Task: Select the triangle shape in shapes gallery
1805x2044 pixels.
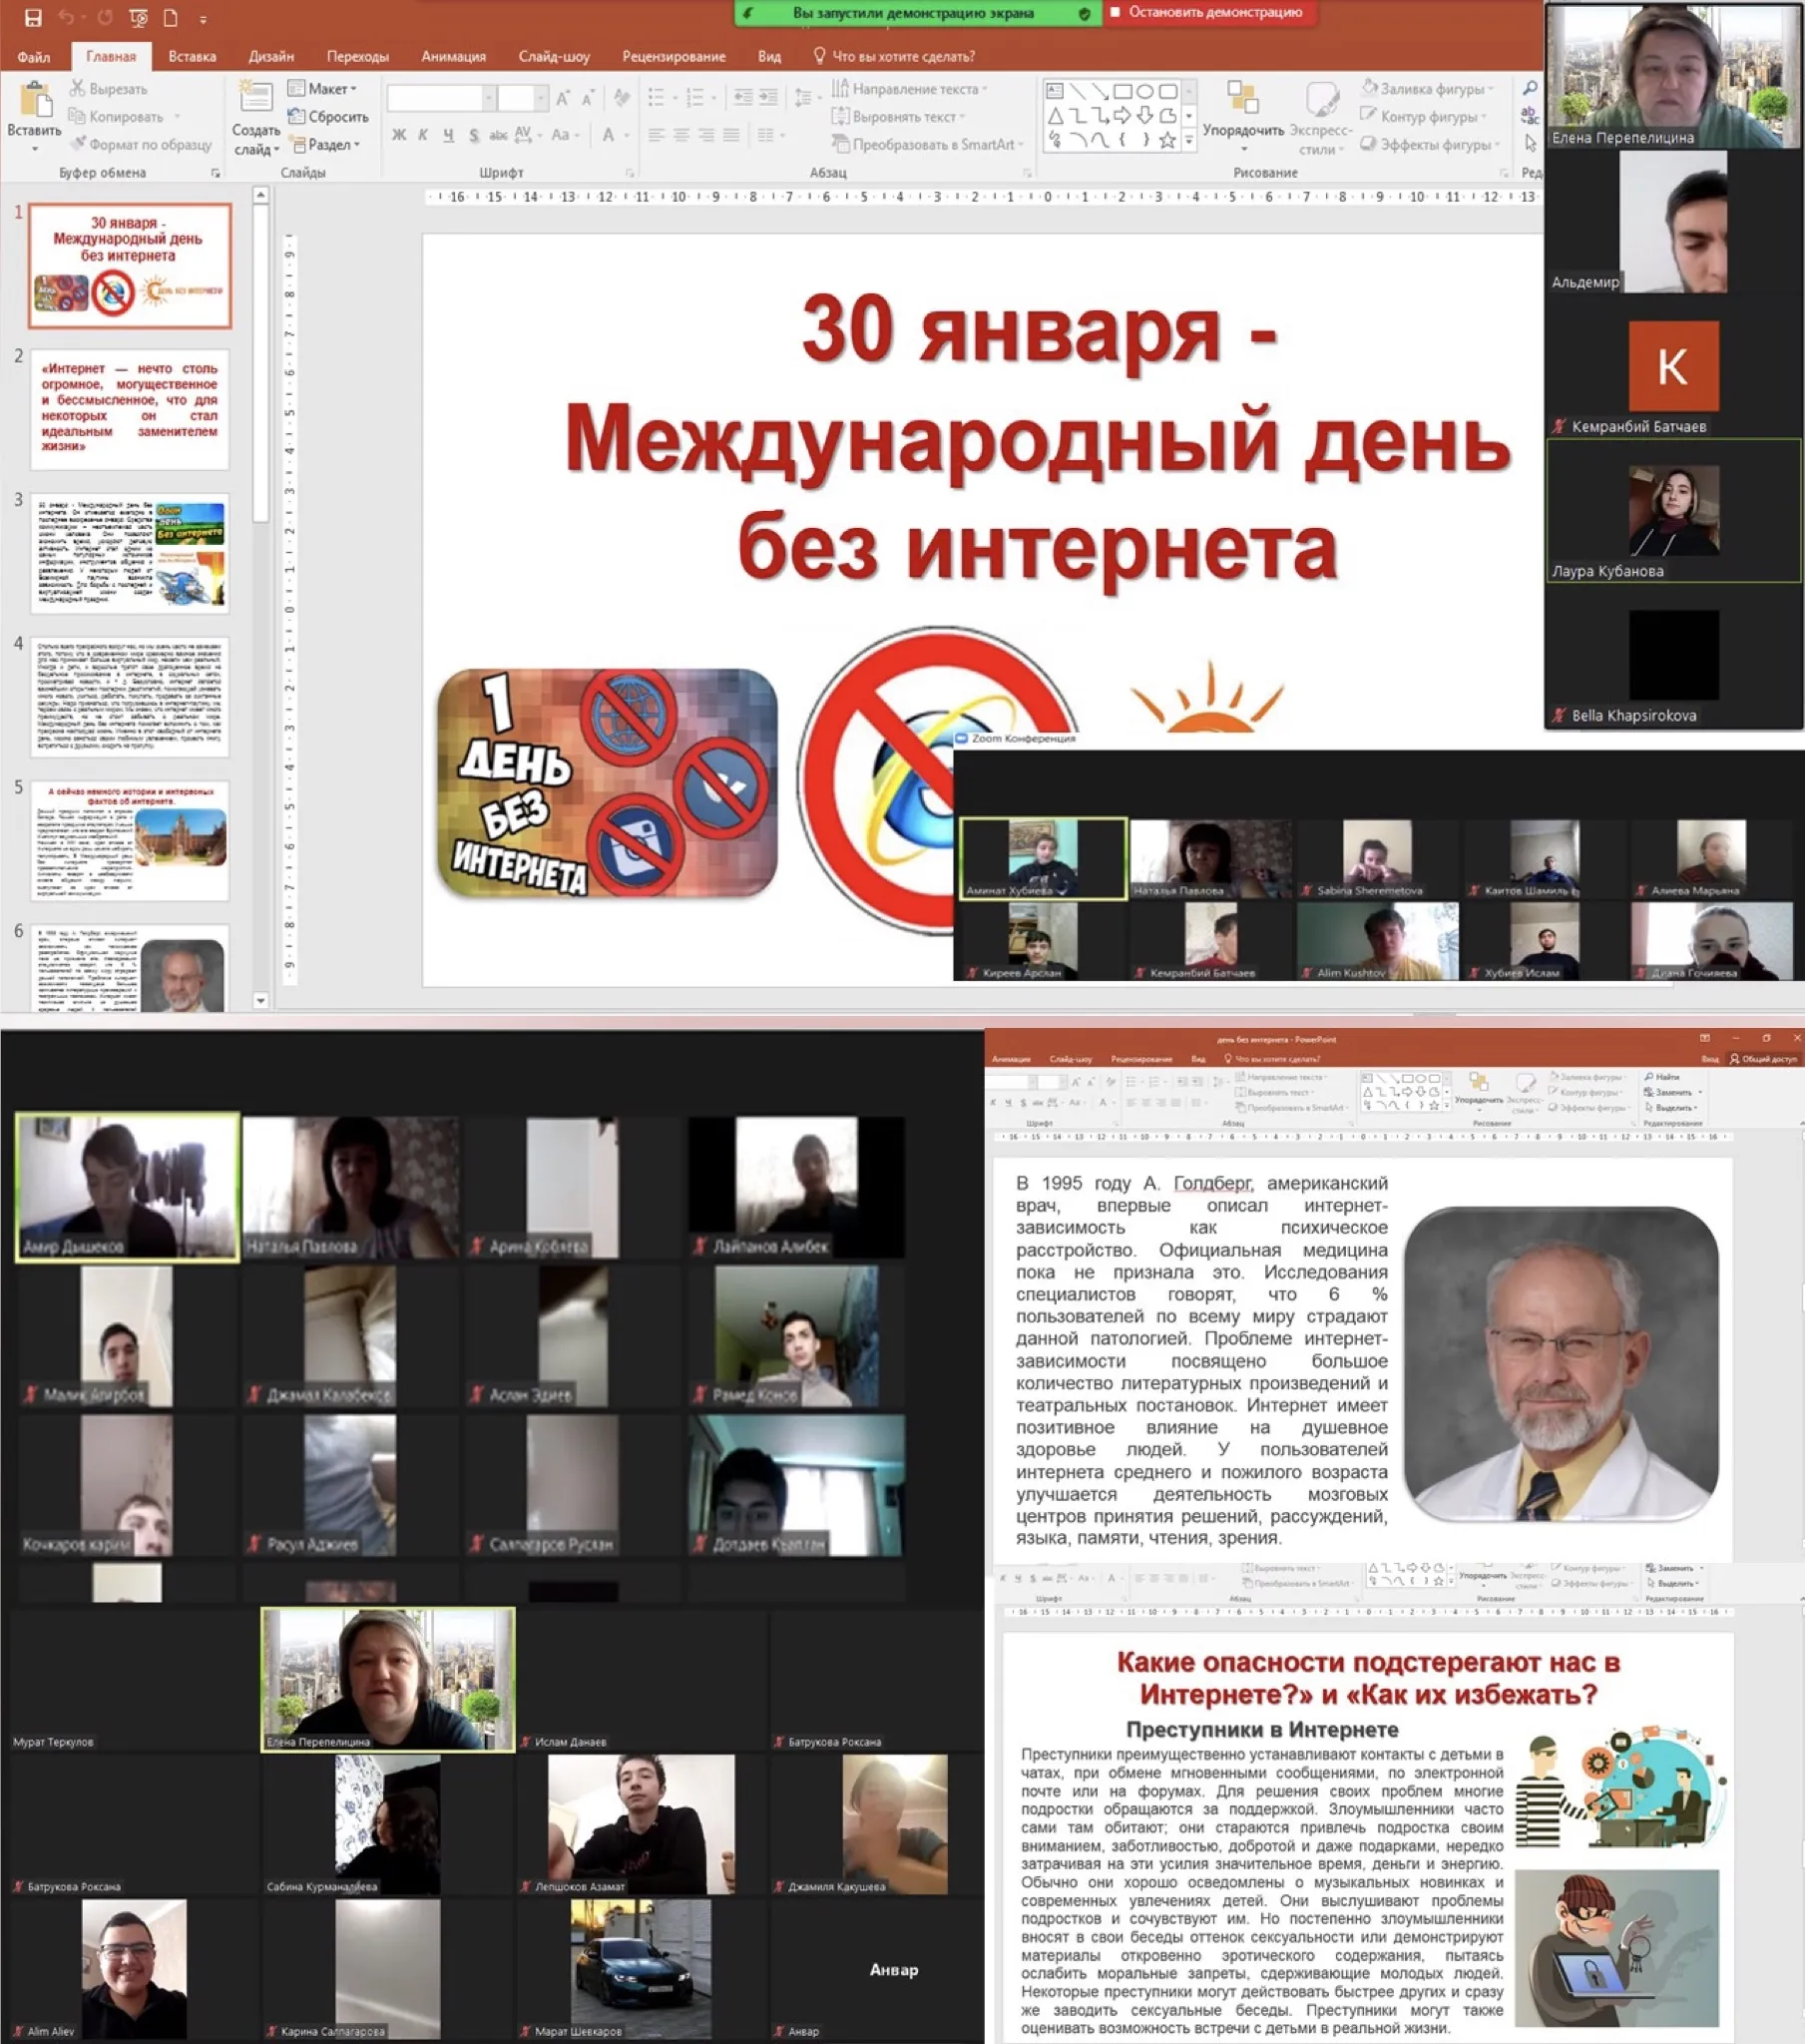Action: click(1055, 116)
